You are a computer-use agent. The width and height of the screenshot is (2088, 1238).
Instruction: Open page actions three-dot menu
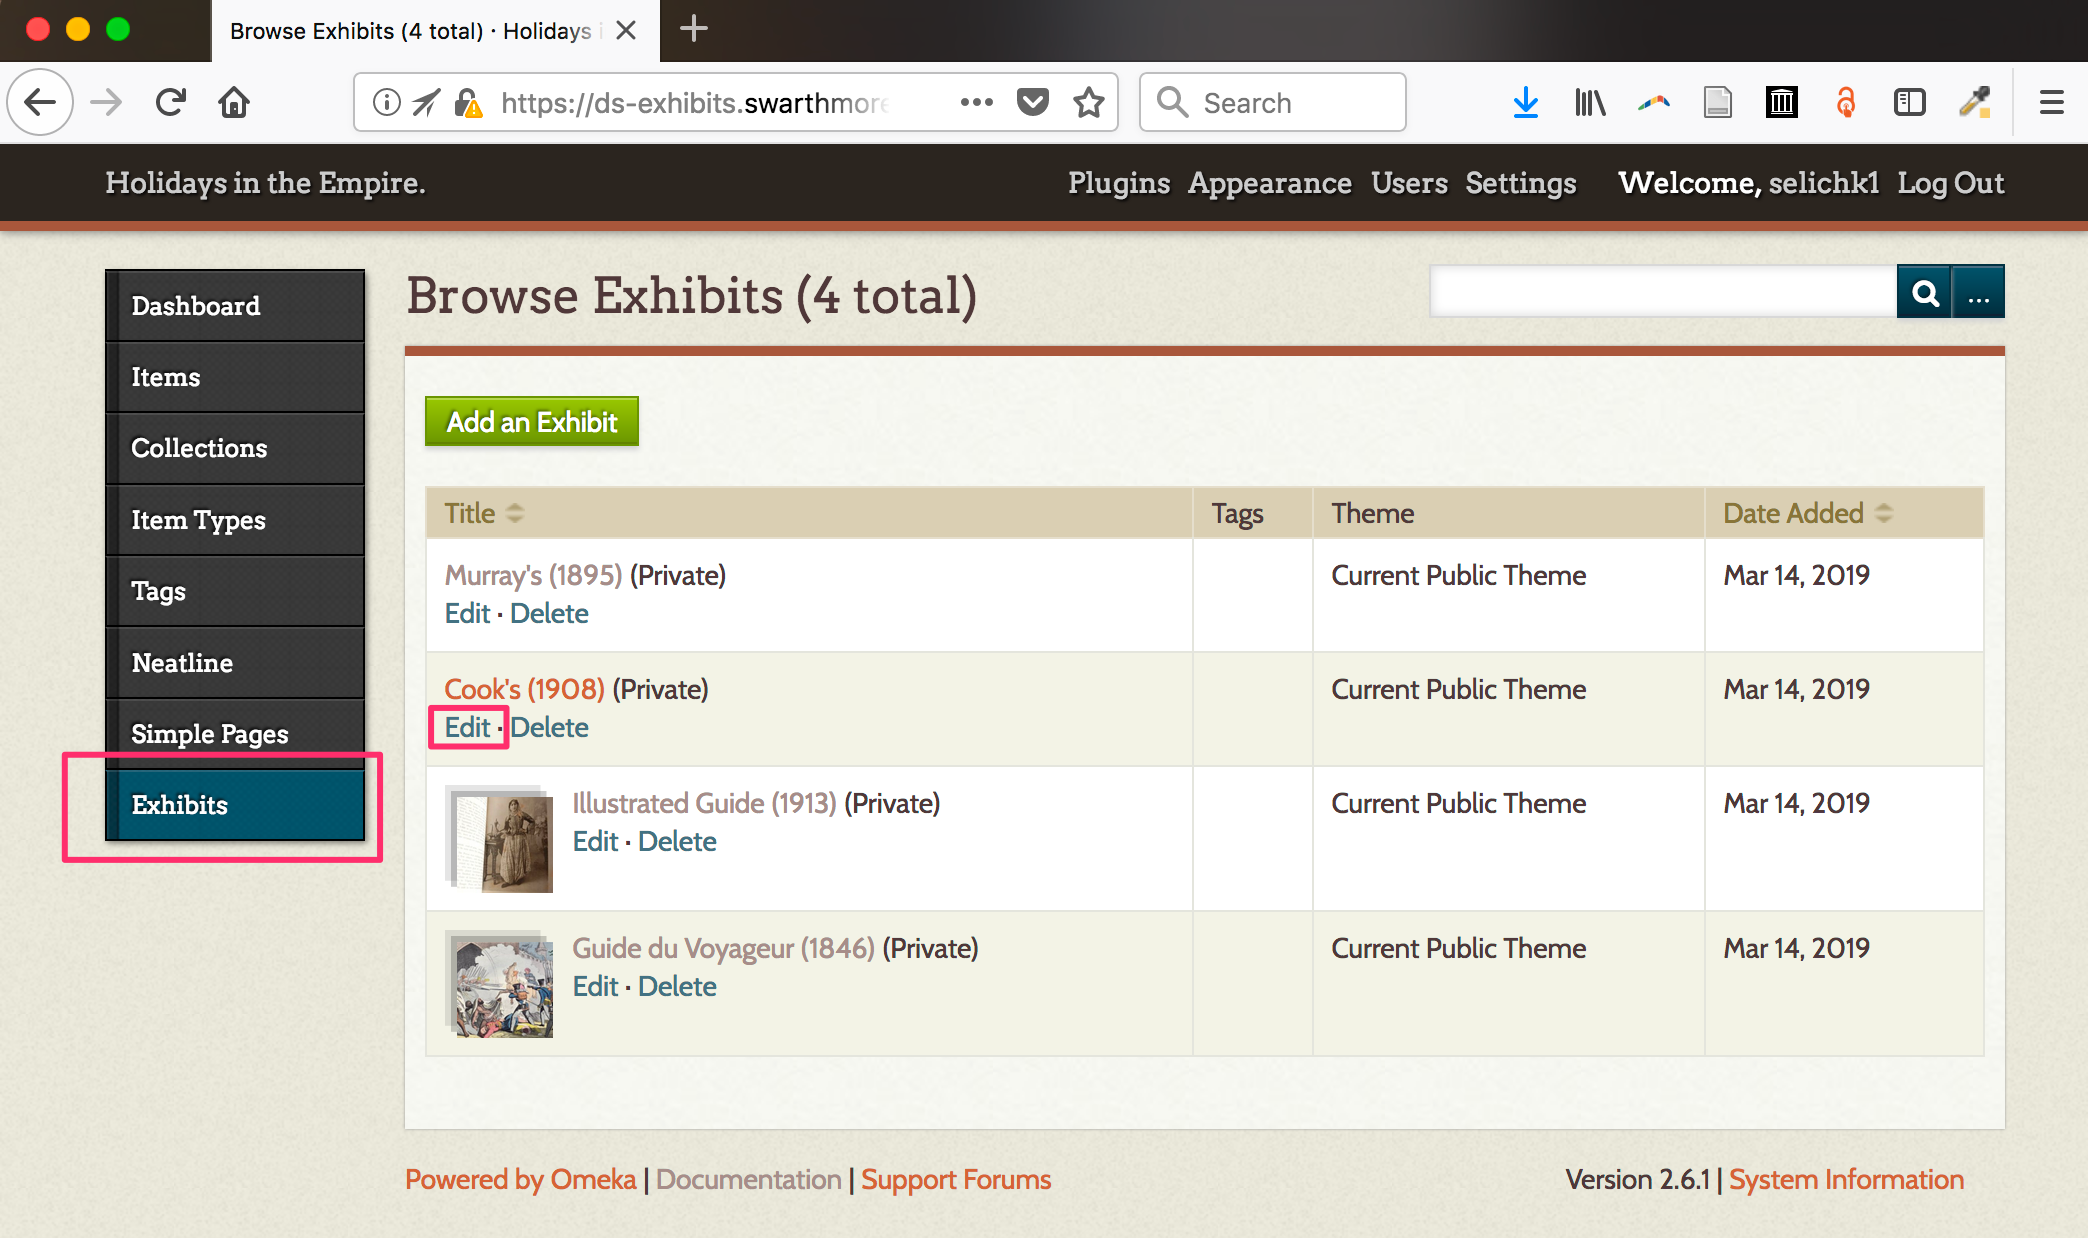(x=976, y=102)
